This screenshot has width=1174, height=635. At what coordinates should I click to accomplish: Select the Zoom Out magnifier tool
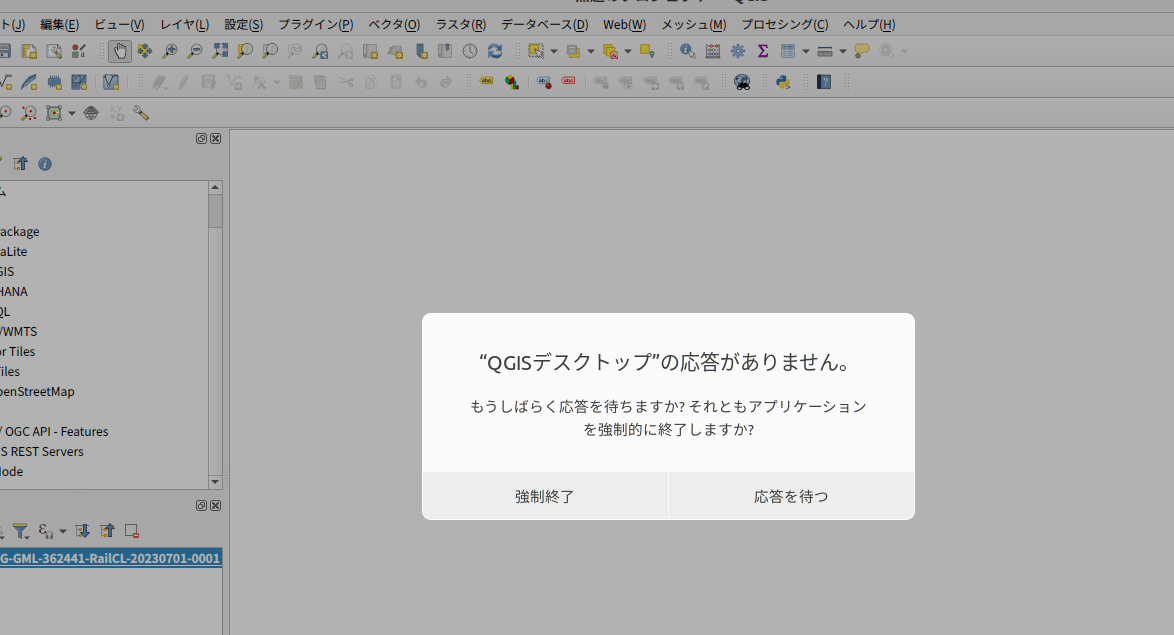(195, 51)
